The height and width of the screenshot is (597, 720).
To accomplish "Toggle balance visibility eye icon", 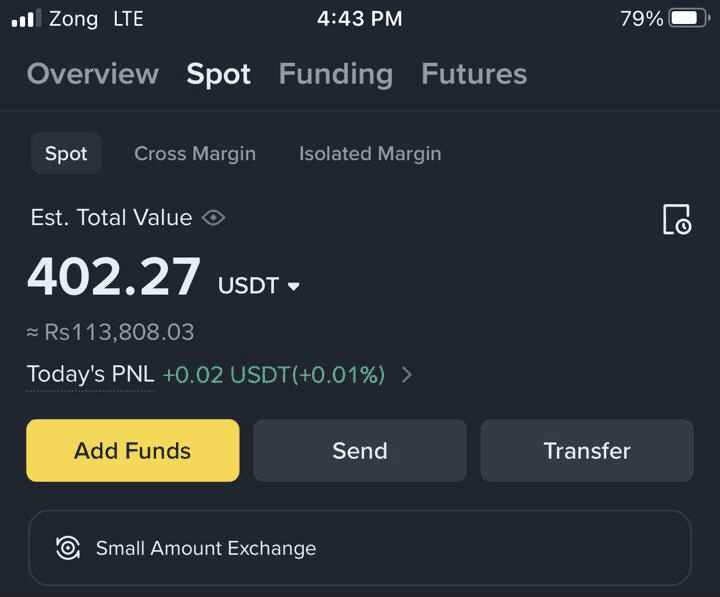I will [213, 218].
